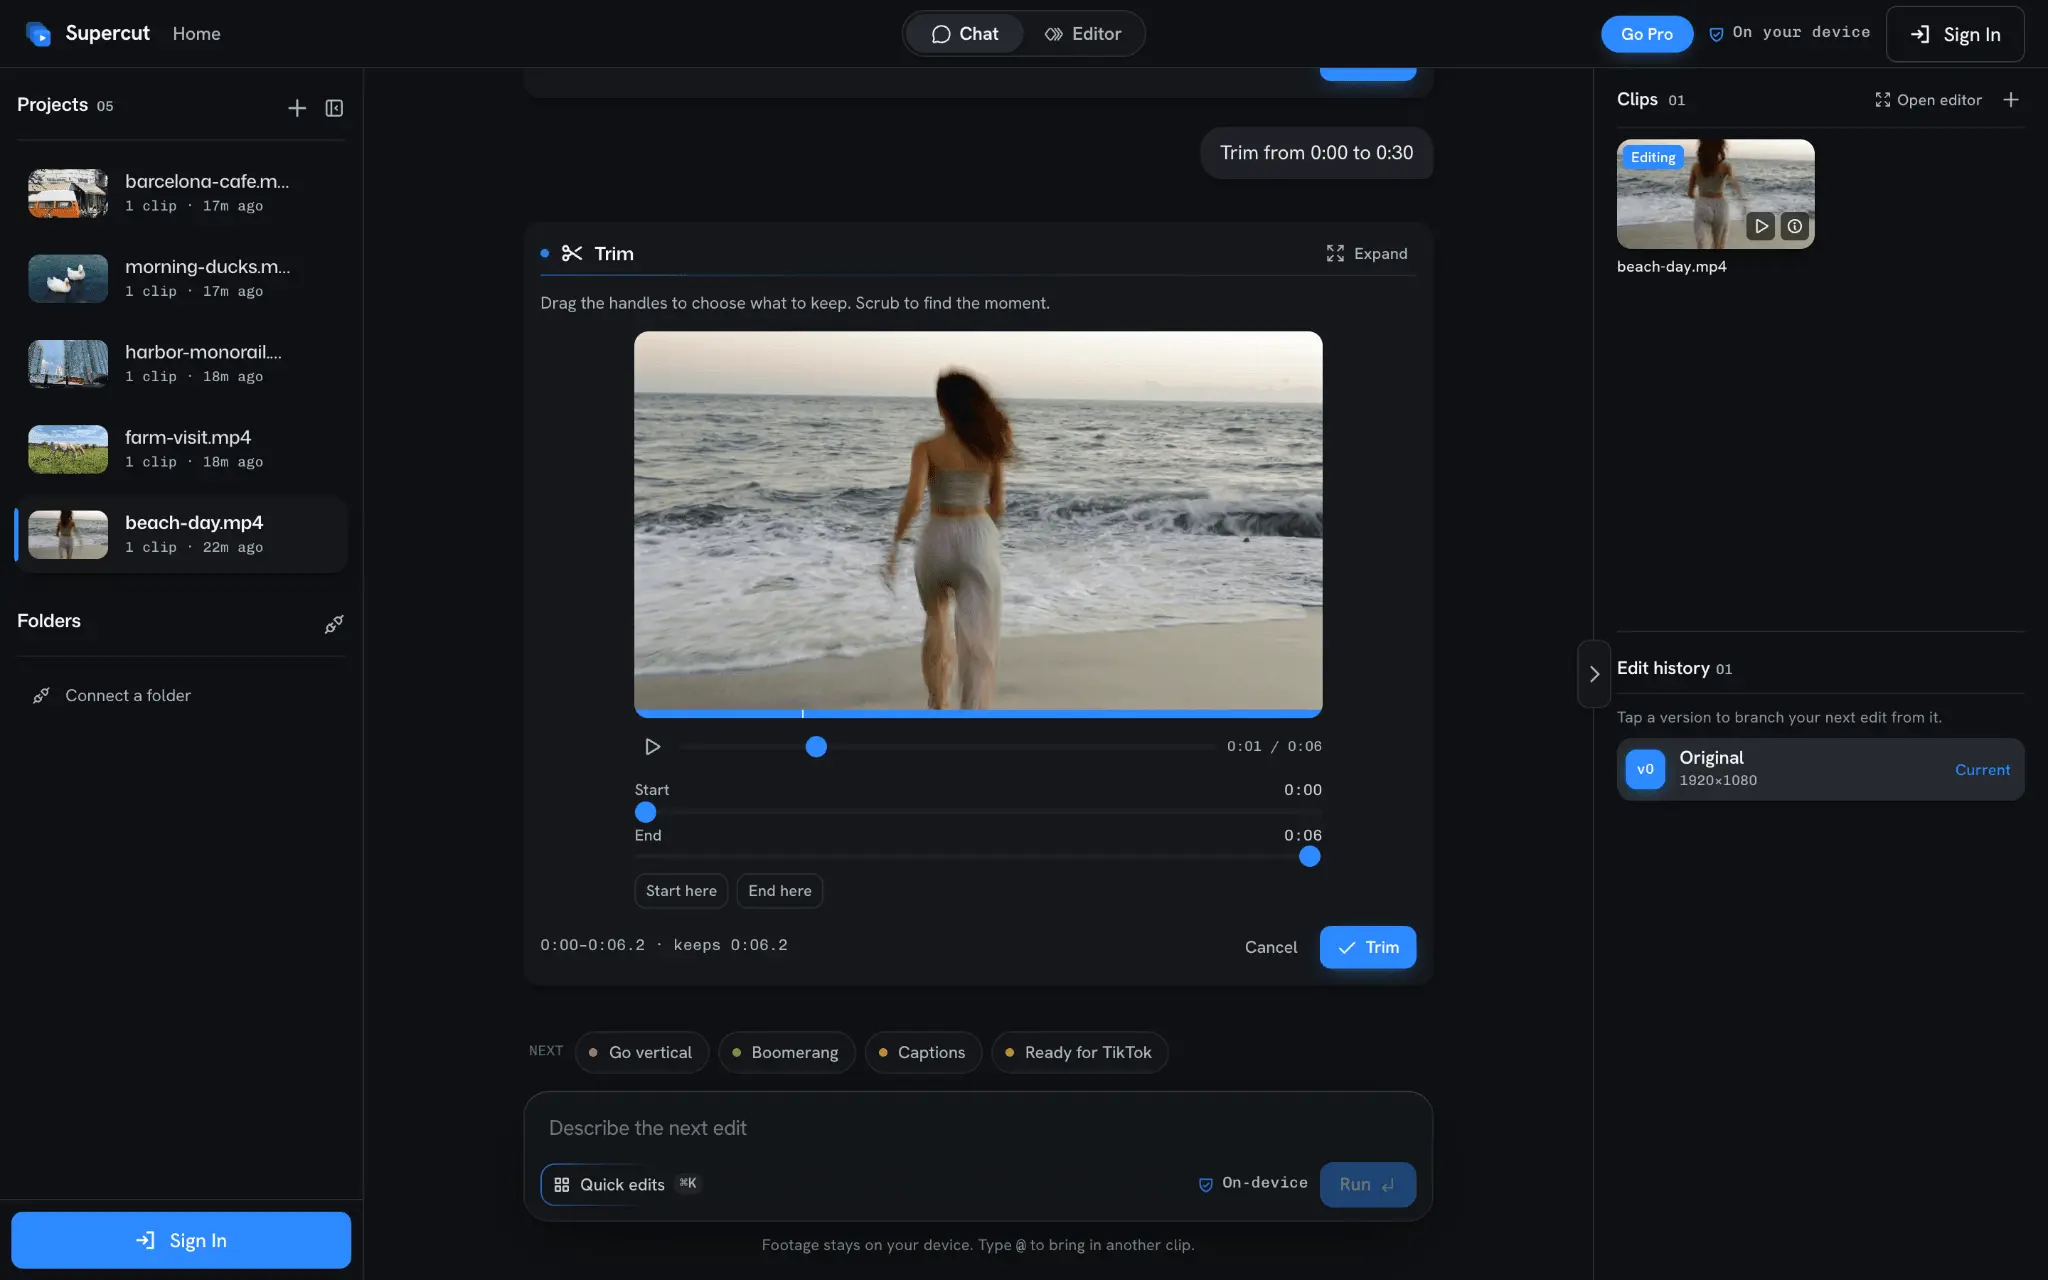Image resolution: width=2048 pixels, height=1280 pixels.
Task: Open the morning-ducks project
Action: click(x=181, y=278)
